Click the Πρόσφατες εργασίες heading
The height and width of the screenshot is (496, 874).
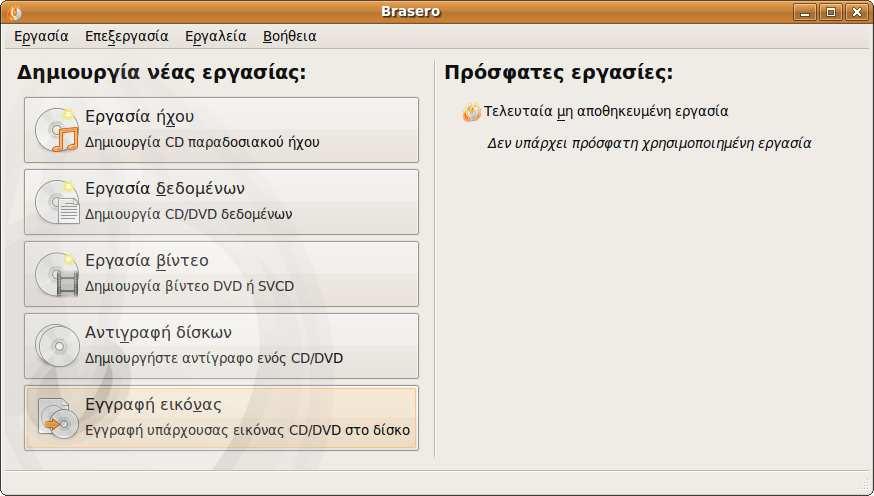tap(559, 73)
